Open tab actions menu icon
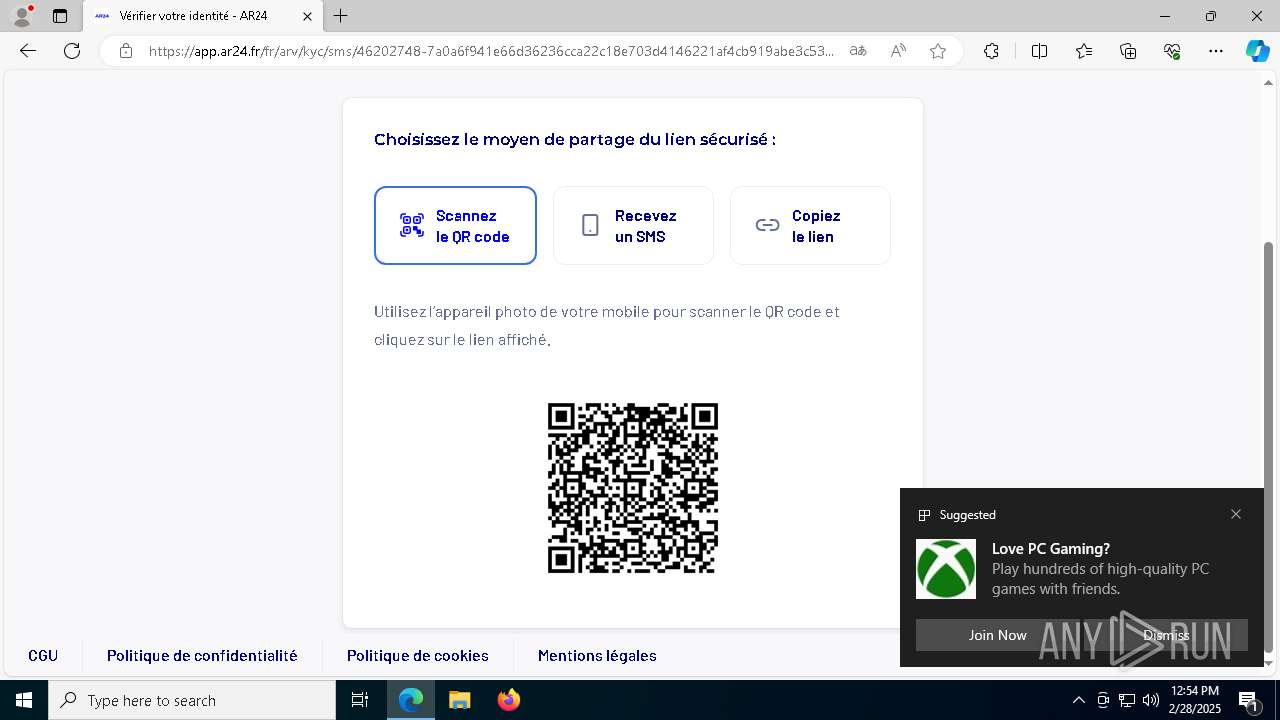This screenshot has width=1280, height=720. [x=60, y=16]
